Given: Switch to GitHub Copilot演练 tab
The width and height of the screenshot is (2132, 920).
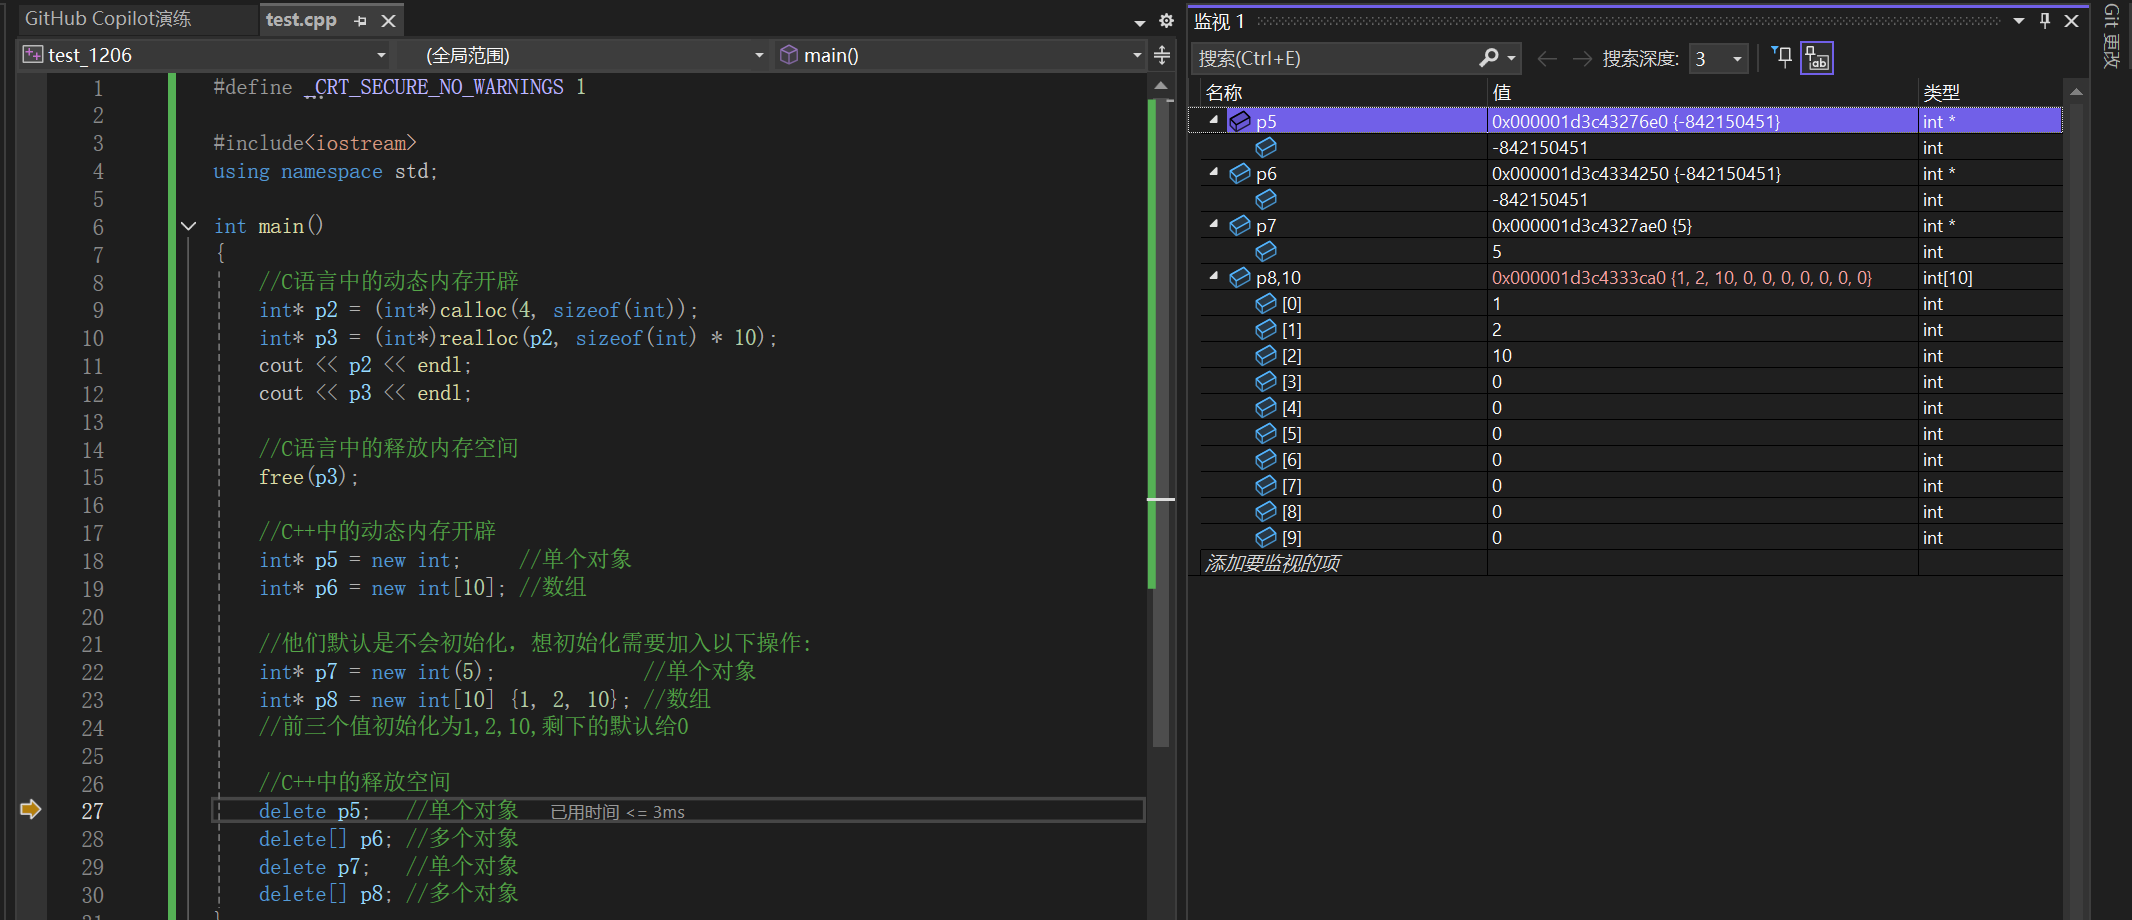Looking at the screenshot, I should 107,19.
